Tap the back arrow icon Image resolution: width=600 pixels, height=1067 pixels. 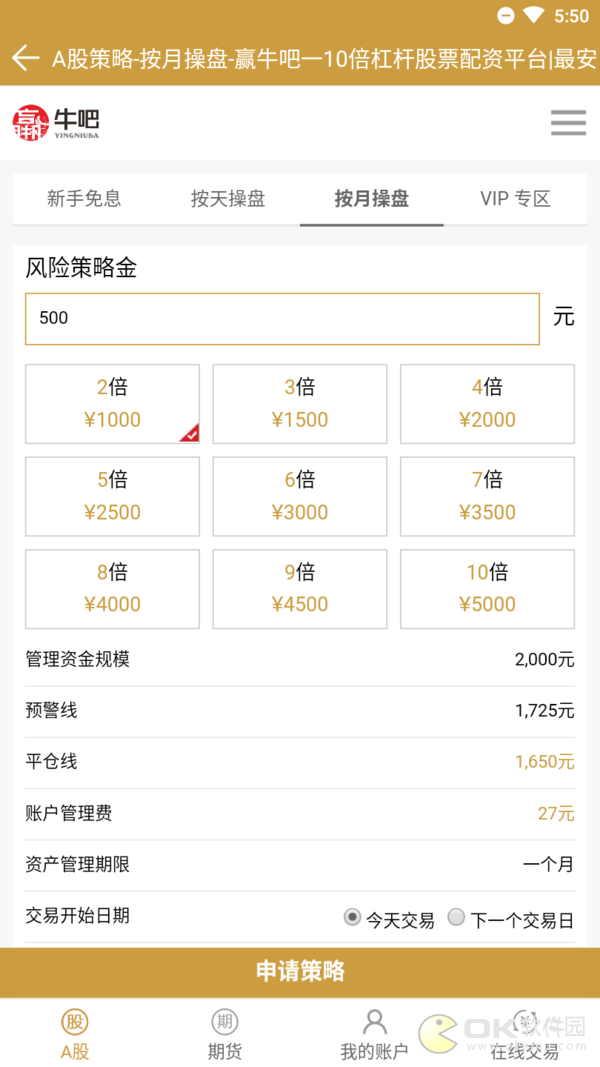pyautogui.click(x=25, y=58)
